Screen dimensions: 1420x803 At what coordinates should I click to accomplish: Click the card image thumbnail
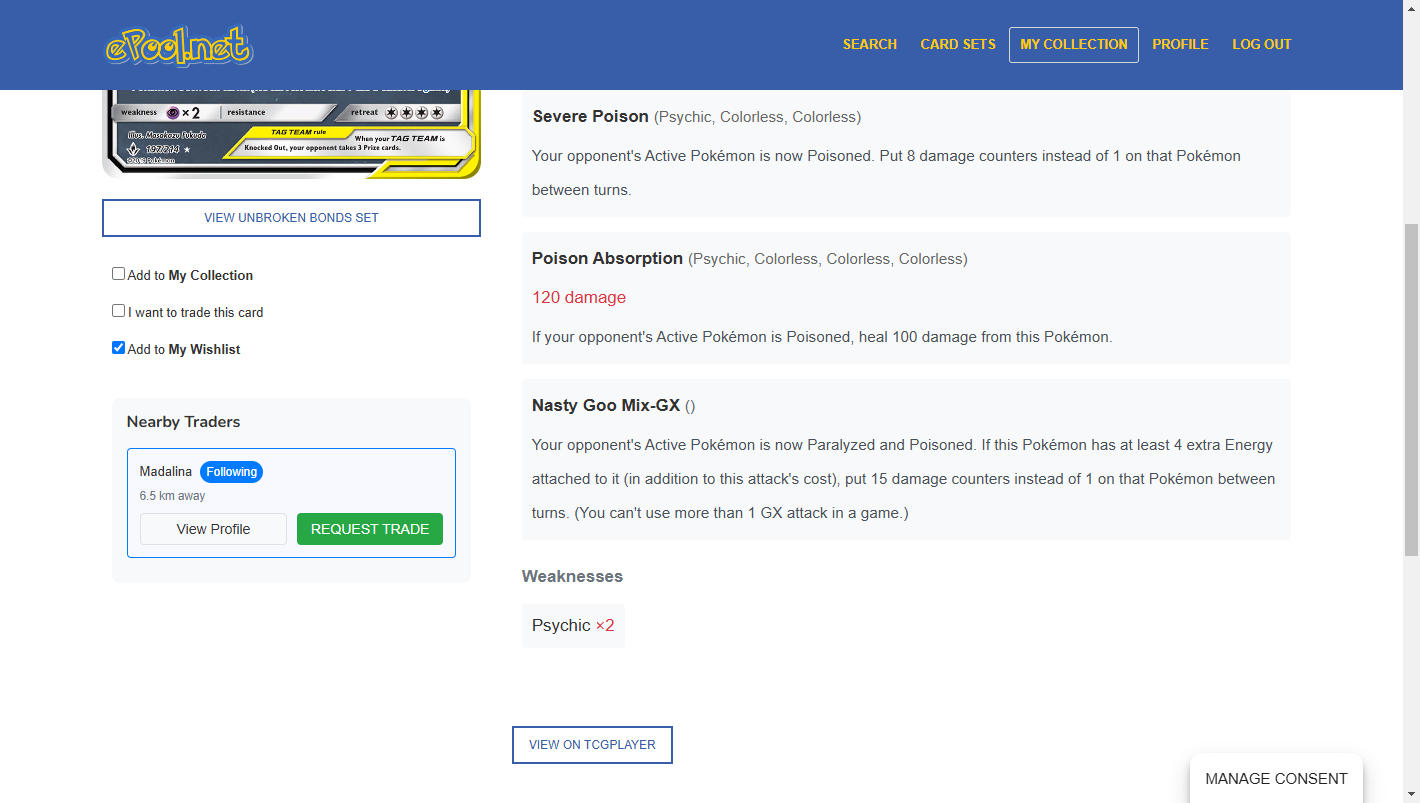click(291, 133)
